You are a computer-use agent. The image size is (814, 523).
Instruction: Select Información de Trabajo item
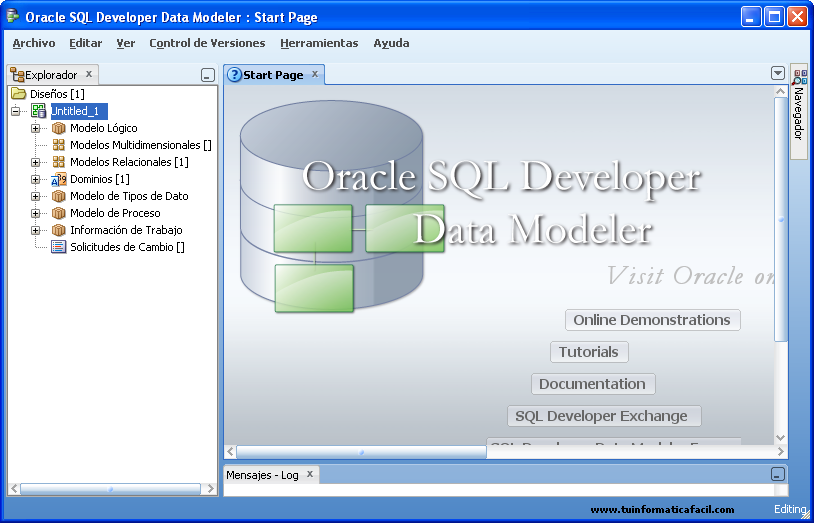126,230
